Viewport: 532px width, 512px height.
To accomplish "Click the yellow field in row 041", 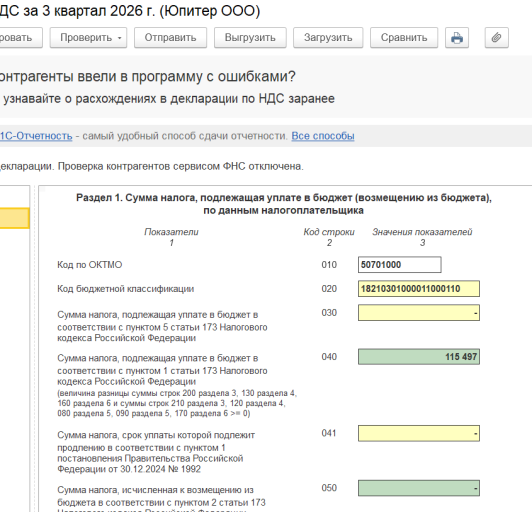I will pyautogui.click(x=419, y=433).
